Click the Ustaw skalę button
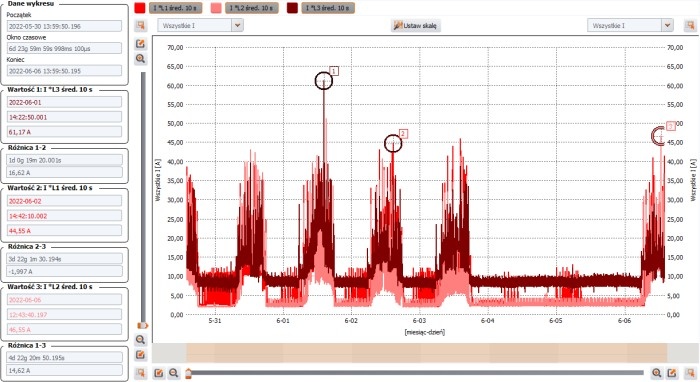Viewport: 700px width, 382px height. pyautogui.click(x=416, y=25)
